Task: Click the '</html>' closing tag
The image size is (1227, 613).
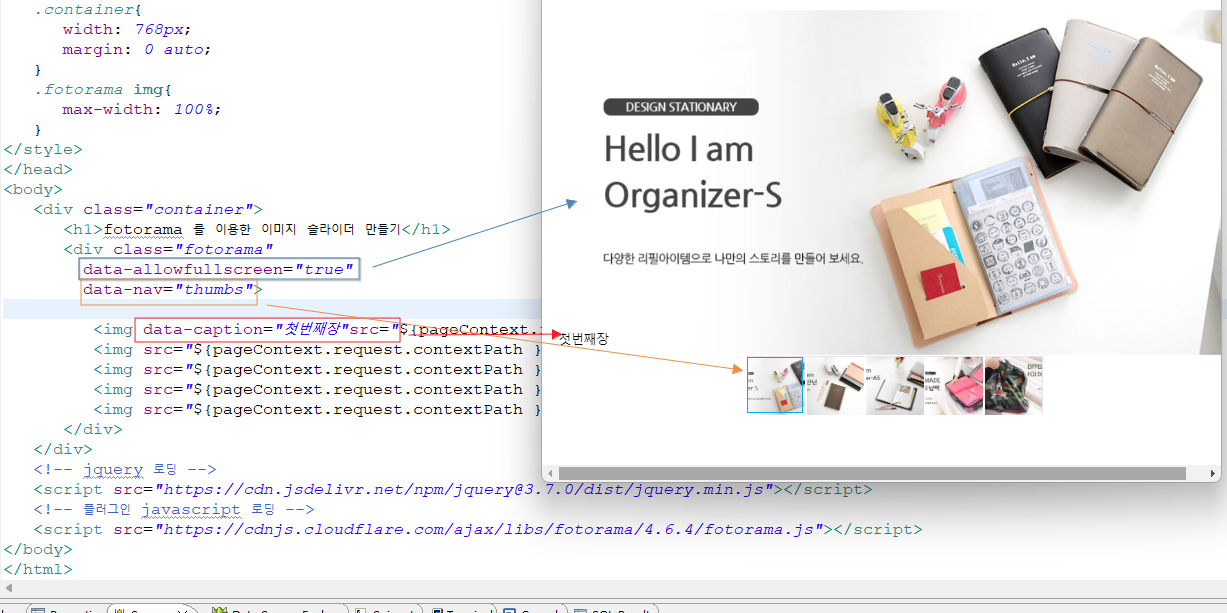Action: click(38, 569)
